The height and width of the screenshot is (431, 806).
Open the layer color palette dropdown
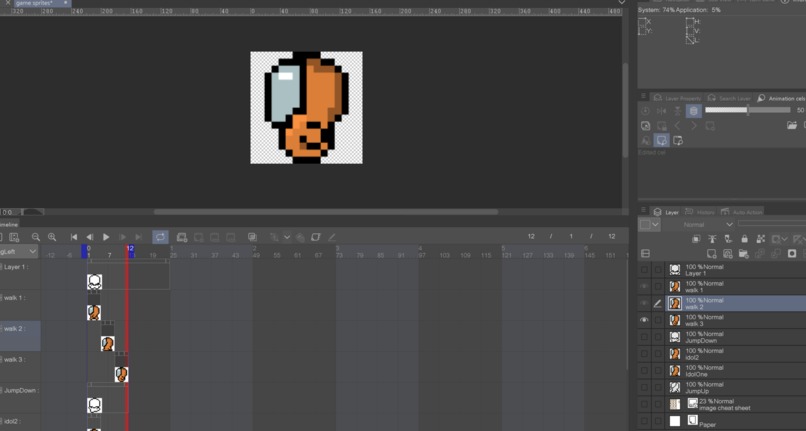(649, 225)
